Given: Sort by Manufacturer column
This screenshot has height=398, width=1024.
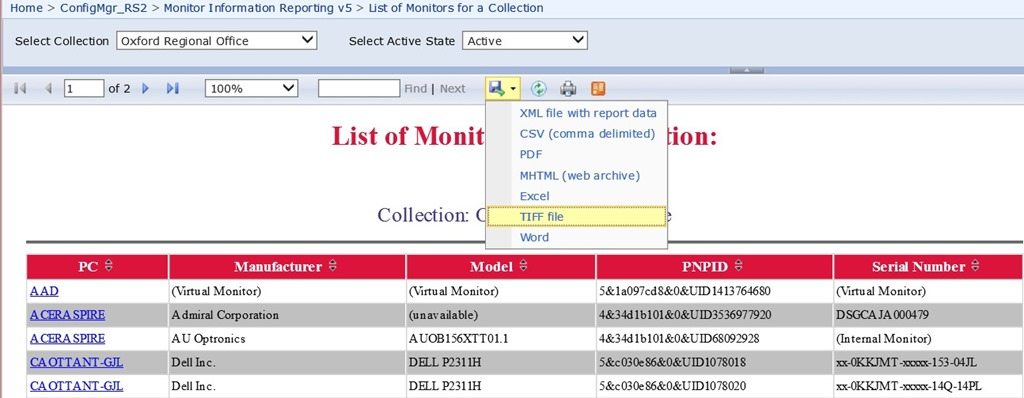Looking at the screenshot, I should tap(332, 267).
